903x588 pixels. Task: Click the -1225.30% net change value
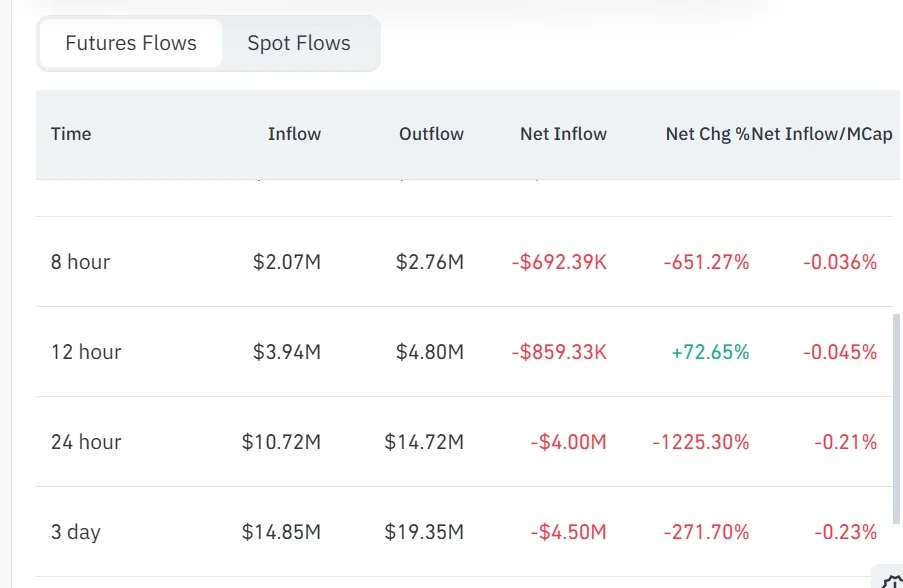(x=701, y=442)
